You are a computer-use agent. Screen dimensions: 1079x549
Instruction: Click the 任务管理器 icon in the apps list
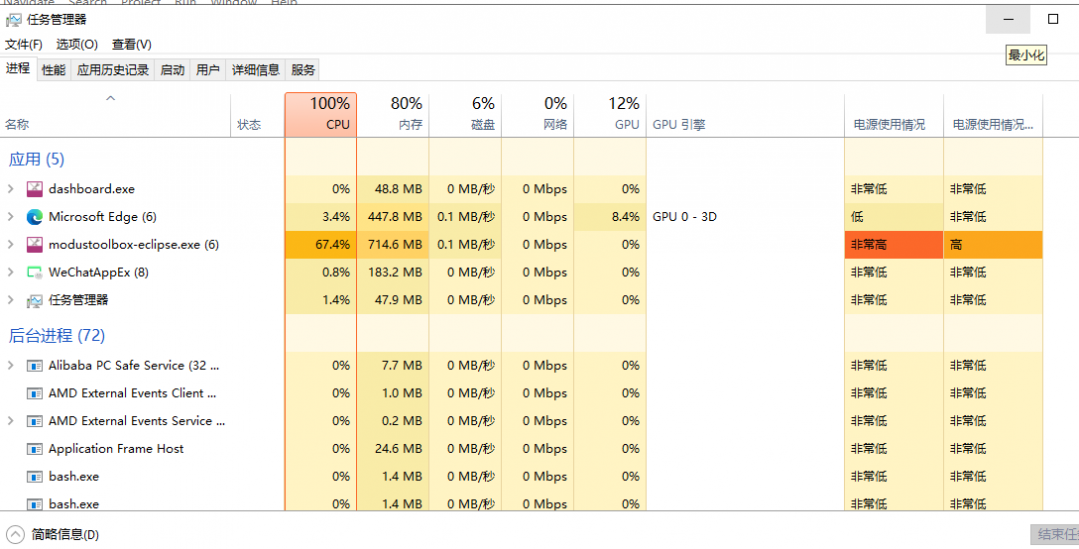click(x=34, y=301)
